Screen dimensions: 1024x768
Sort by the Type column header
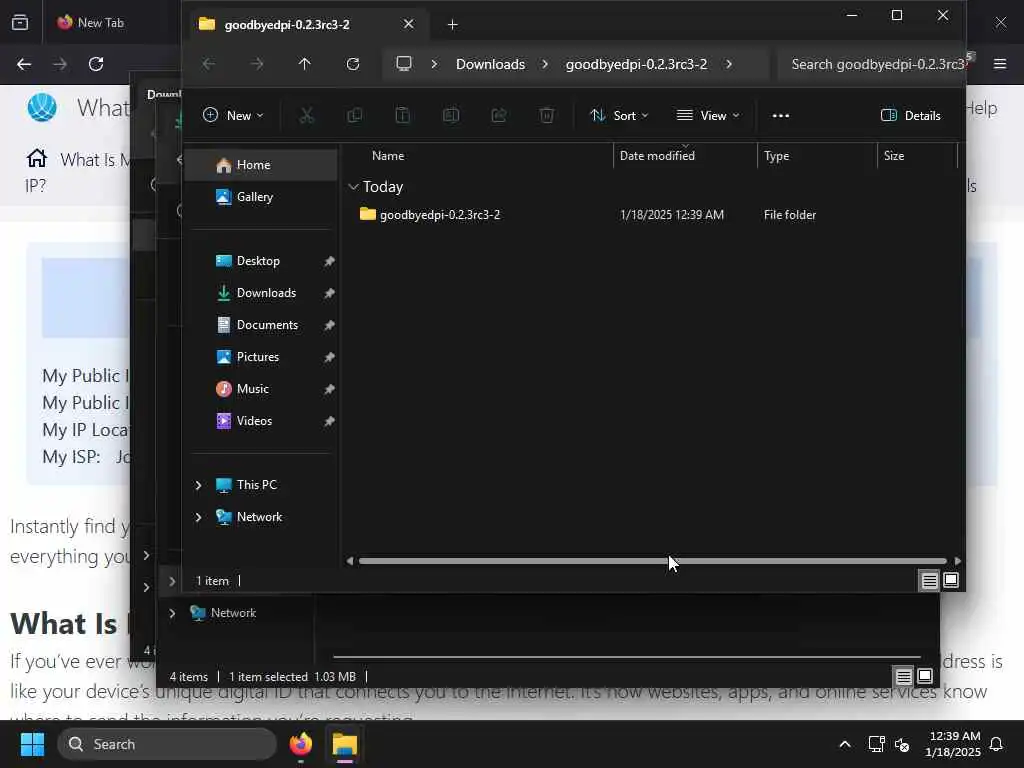[817, 155]
